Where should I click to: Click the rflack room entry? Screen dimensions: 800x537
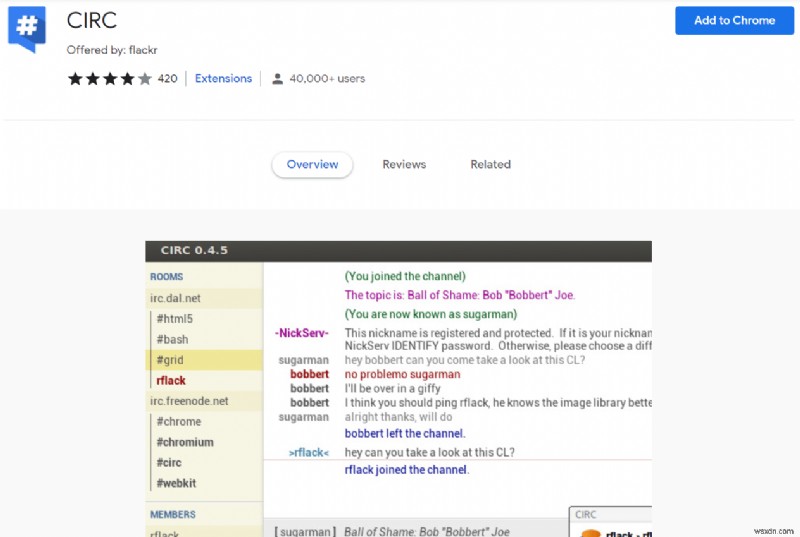(x=171, y=380)
